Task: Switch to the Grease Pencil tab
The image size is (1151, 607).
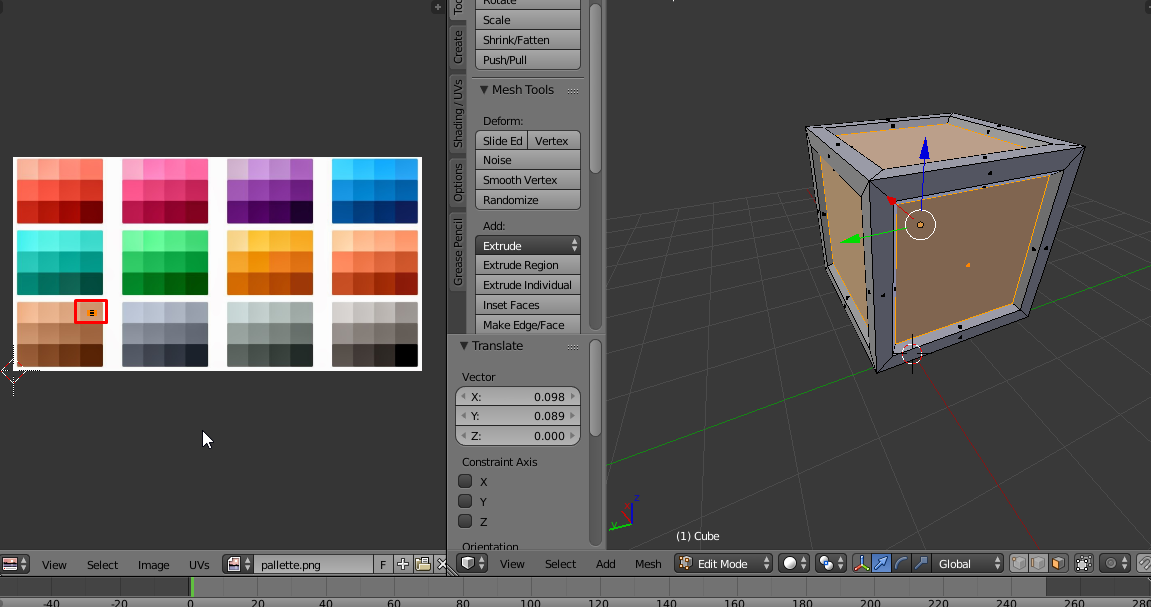Action: [457, 252]
